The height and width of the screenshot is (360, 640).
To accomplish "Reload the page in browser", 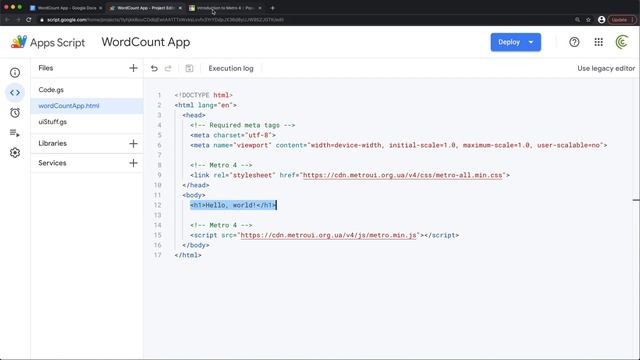I will point(29,20).
